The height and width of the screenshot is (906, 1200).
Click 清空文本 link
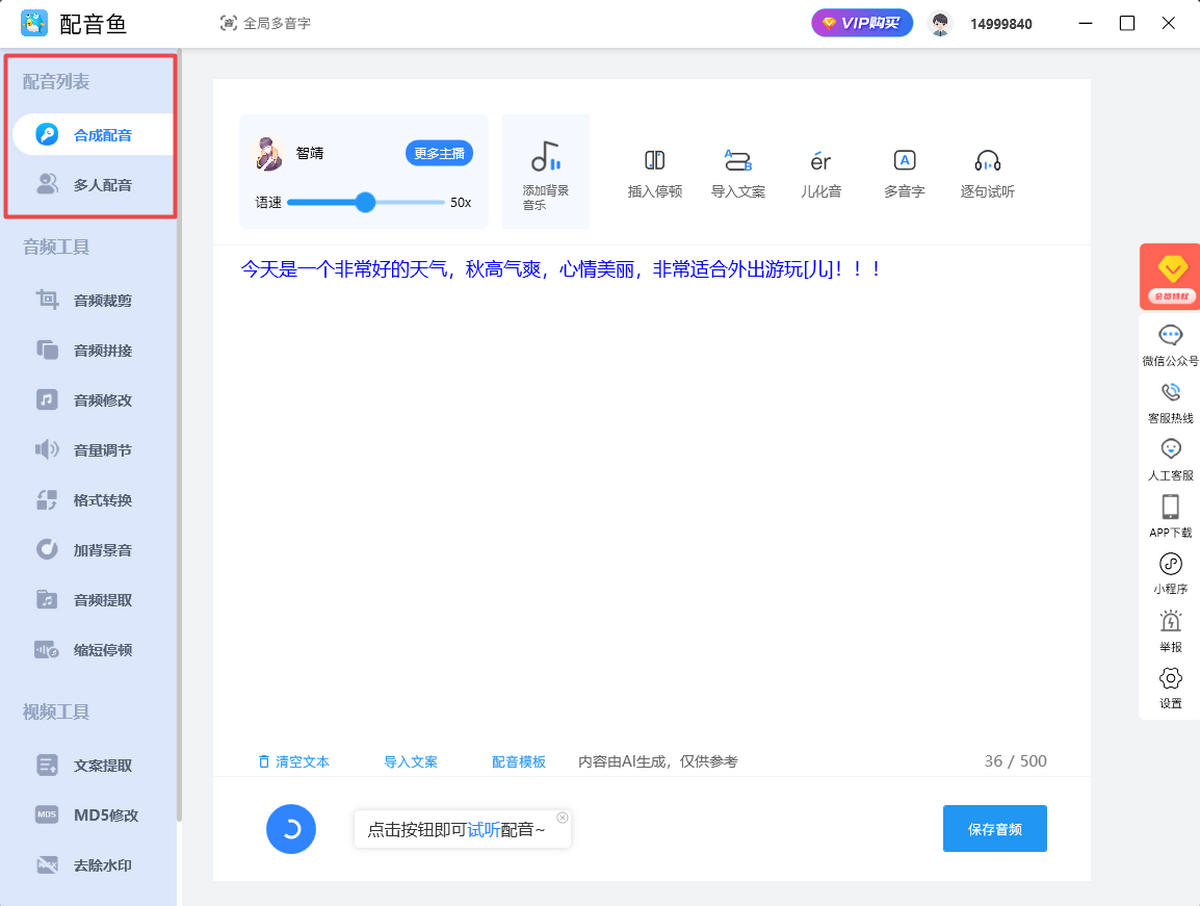tap(294, 762)
